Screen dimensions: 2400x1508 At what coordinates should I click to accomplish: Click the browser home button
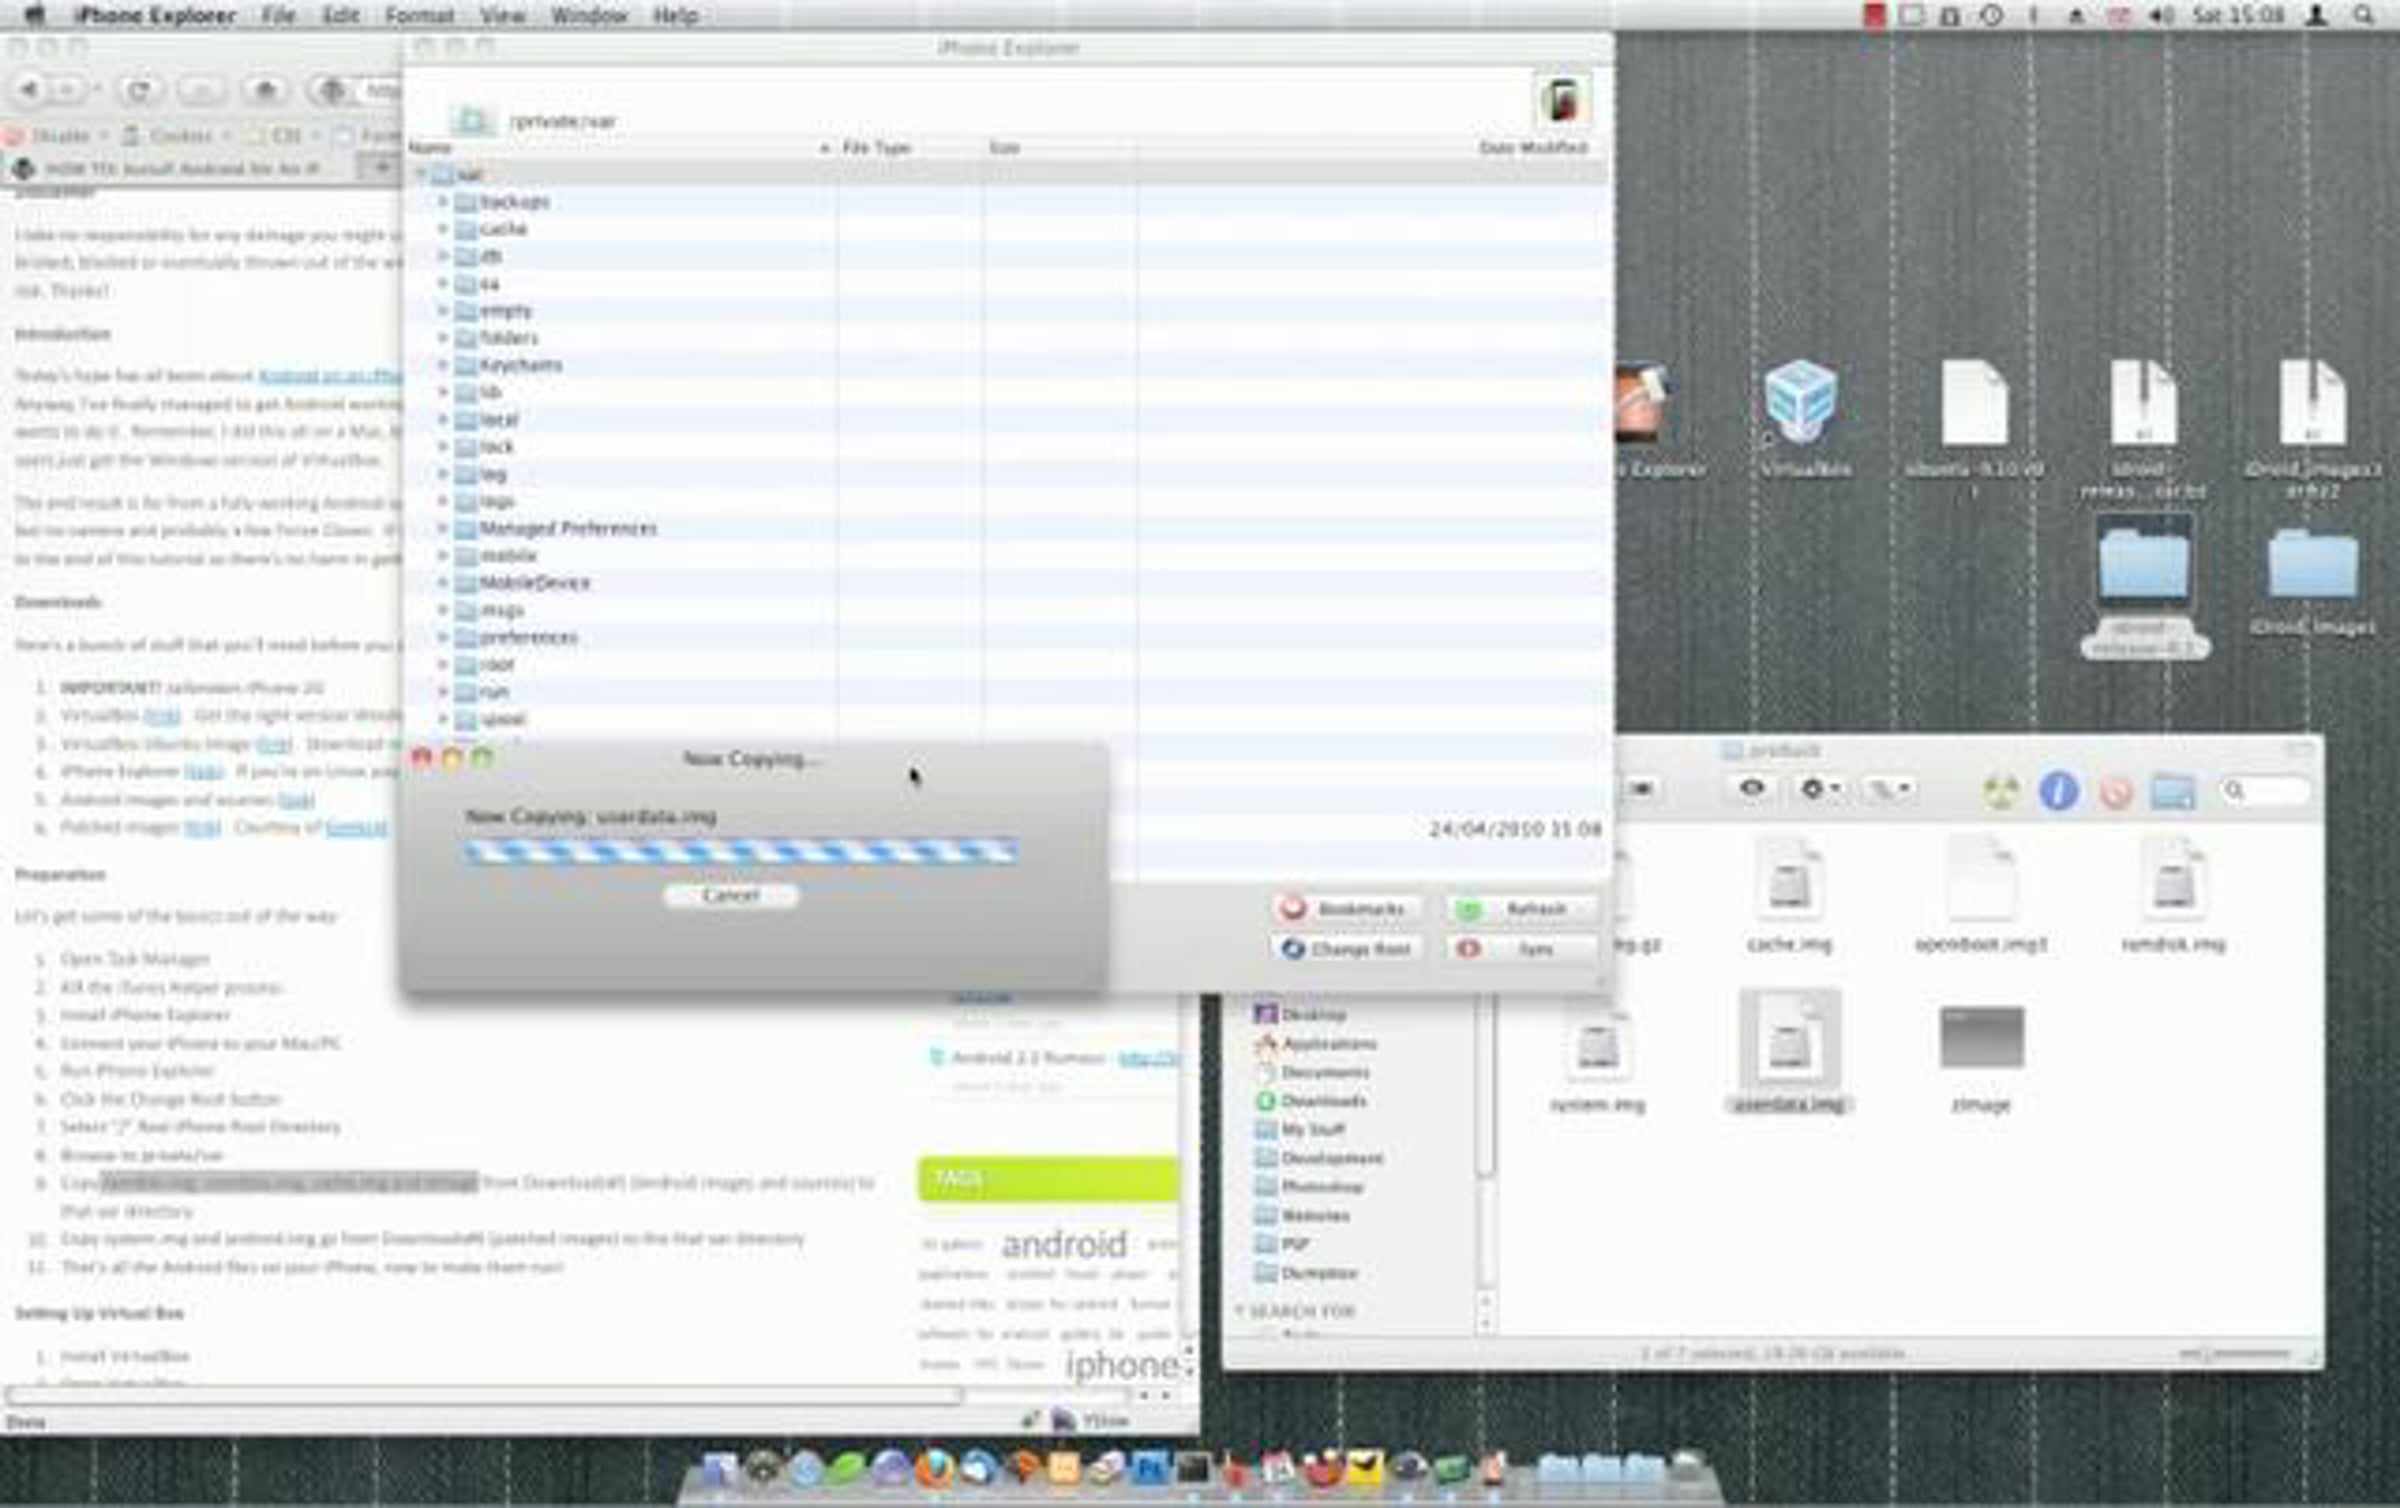[x=265, y=90]
